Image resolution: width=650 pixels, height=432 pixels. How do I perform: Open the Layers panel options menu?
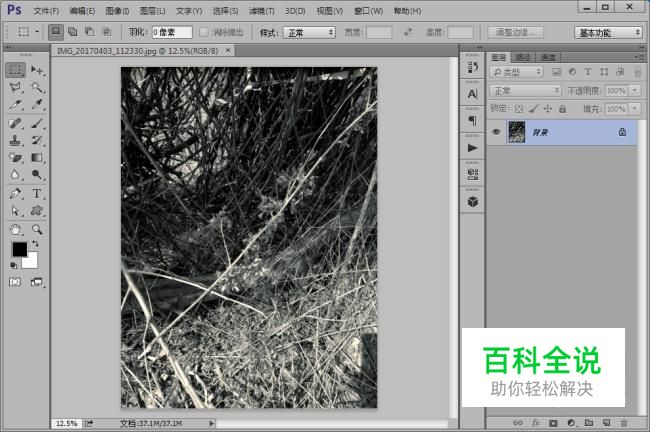click(x=639, y=57)
